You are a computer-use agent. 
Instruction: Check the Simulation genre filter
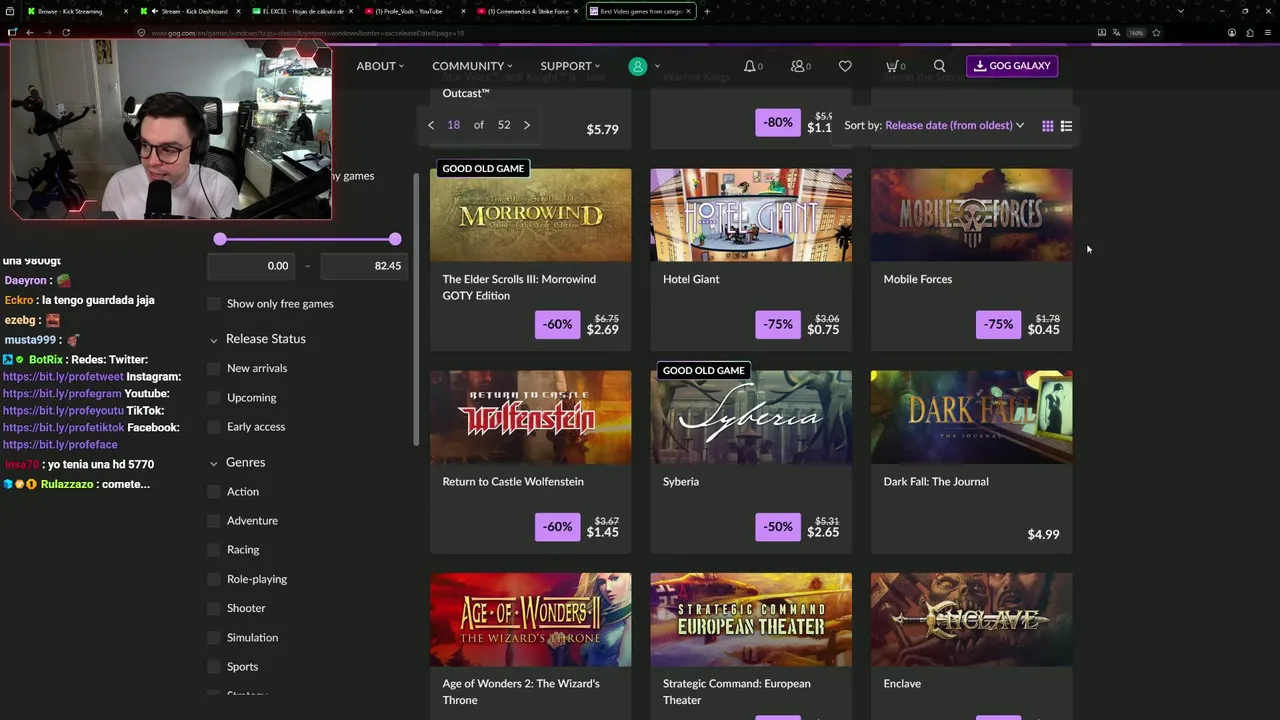(213, 638)
